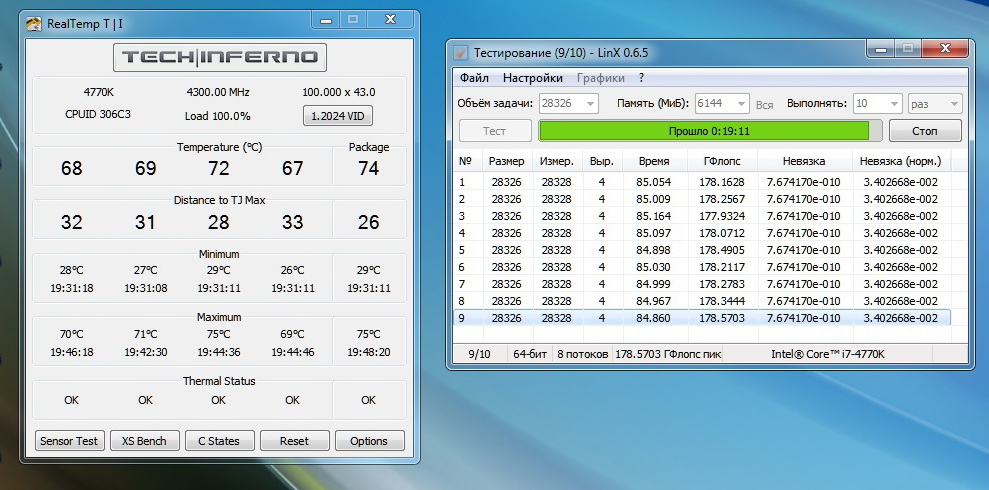
Task: Click maximum timestamp 19:48:20
Action: [369, 352]
